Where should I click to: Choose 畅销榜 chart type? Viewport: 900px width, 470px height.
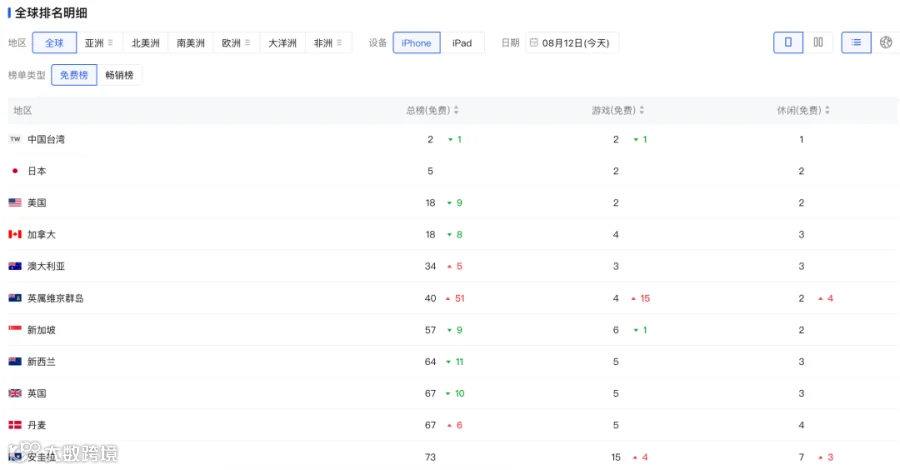click(x=119, y=75)
